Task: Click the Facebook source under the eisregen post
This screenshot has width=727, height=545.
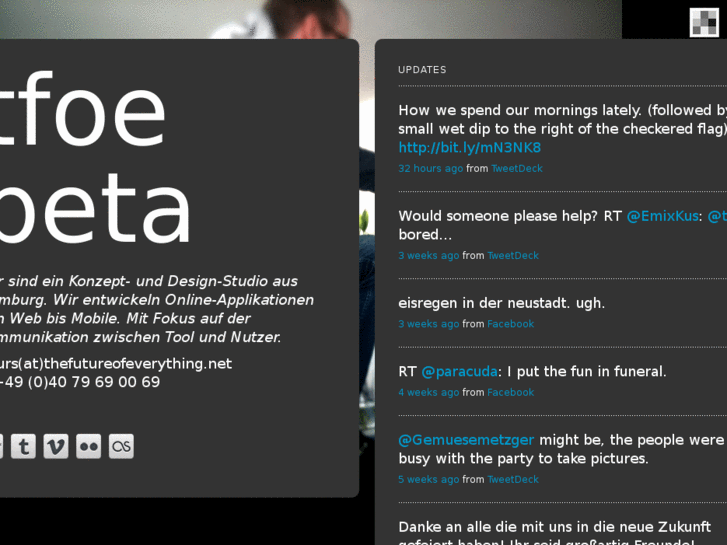Action: [510, 324]
